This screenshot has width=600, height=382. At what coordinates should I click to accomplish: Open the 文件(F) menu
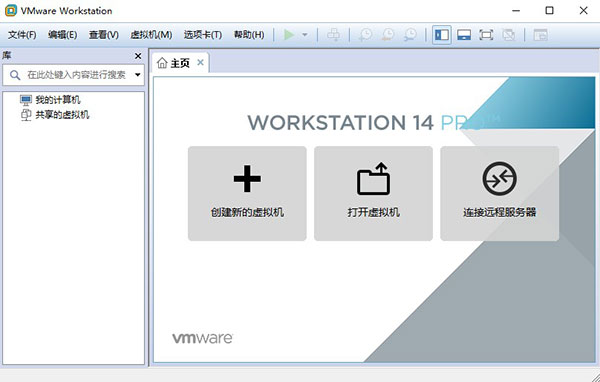point(22,35)
